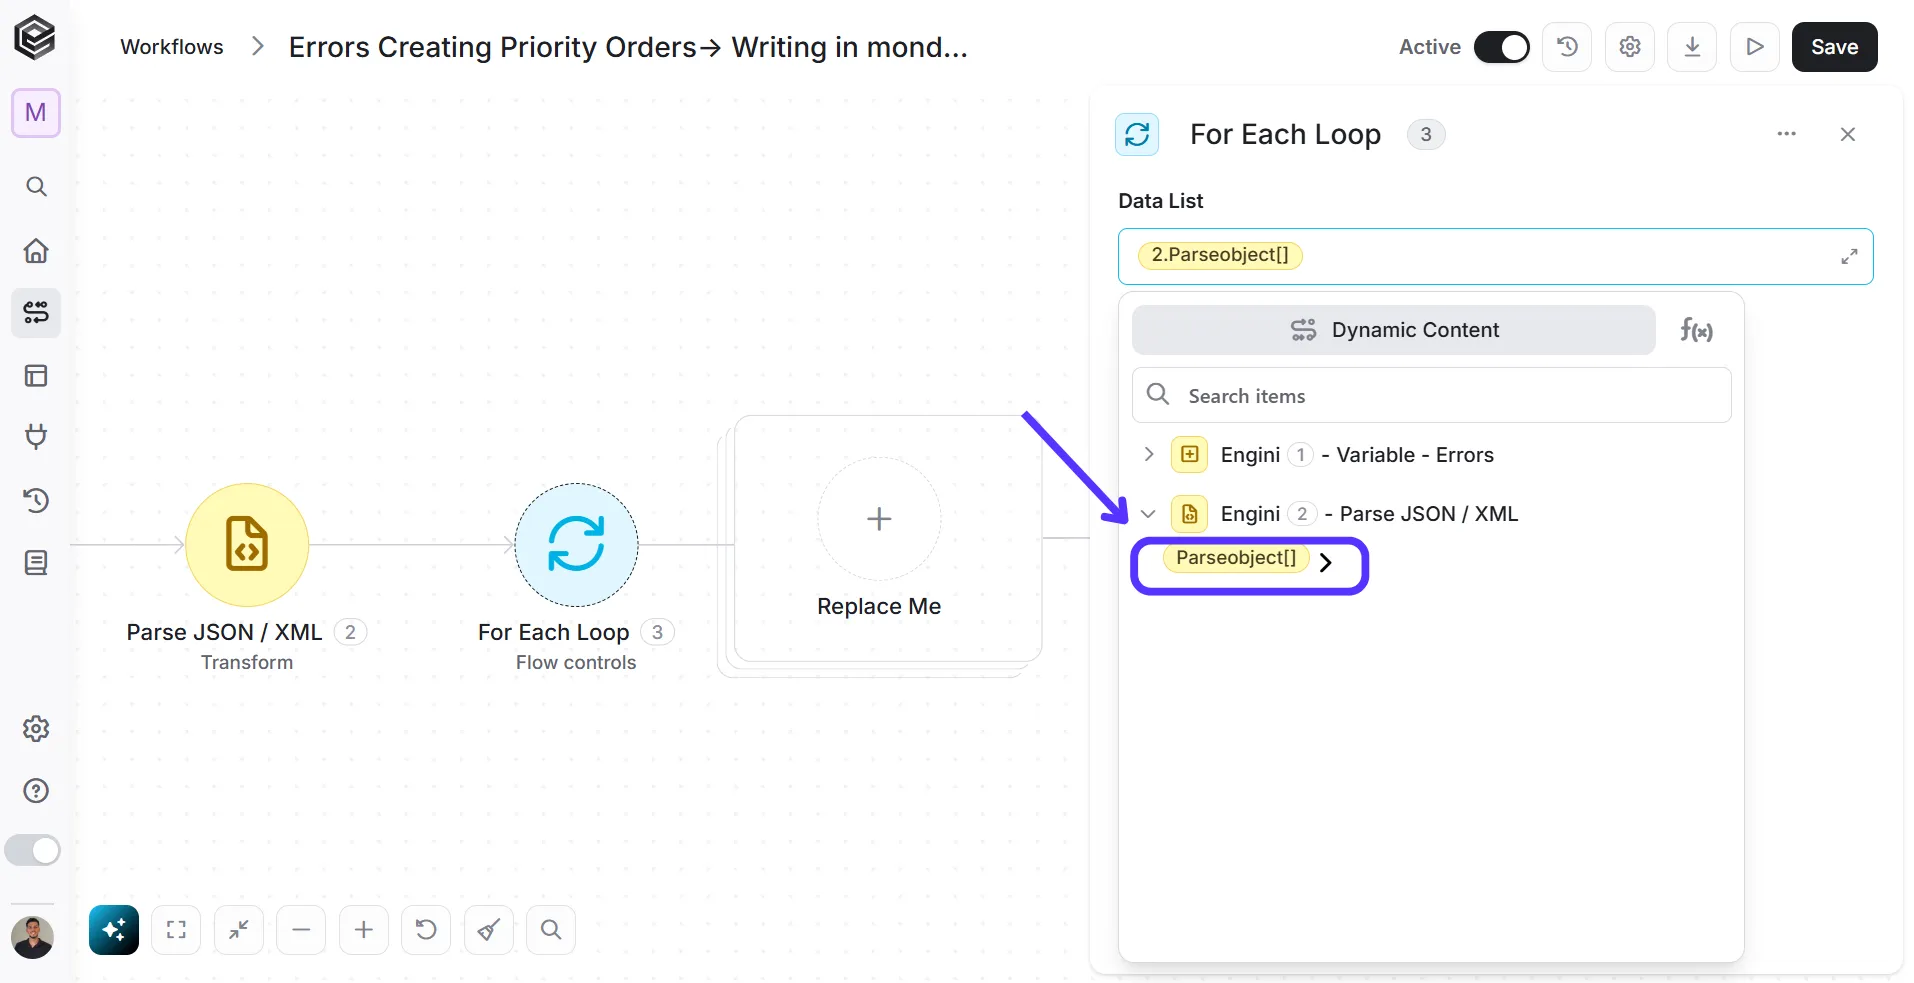
Task: Expand the Data List field editor
Action: pyautogui.click(x=1849, y=257)
